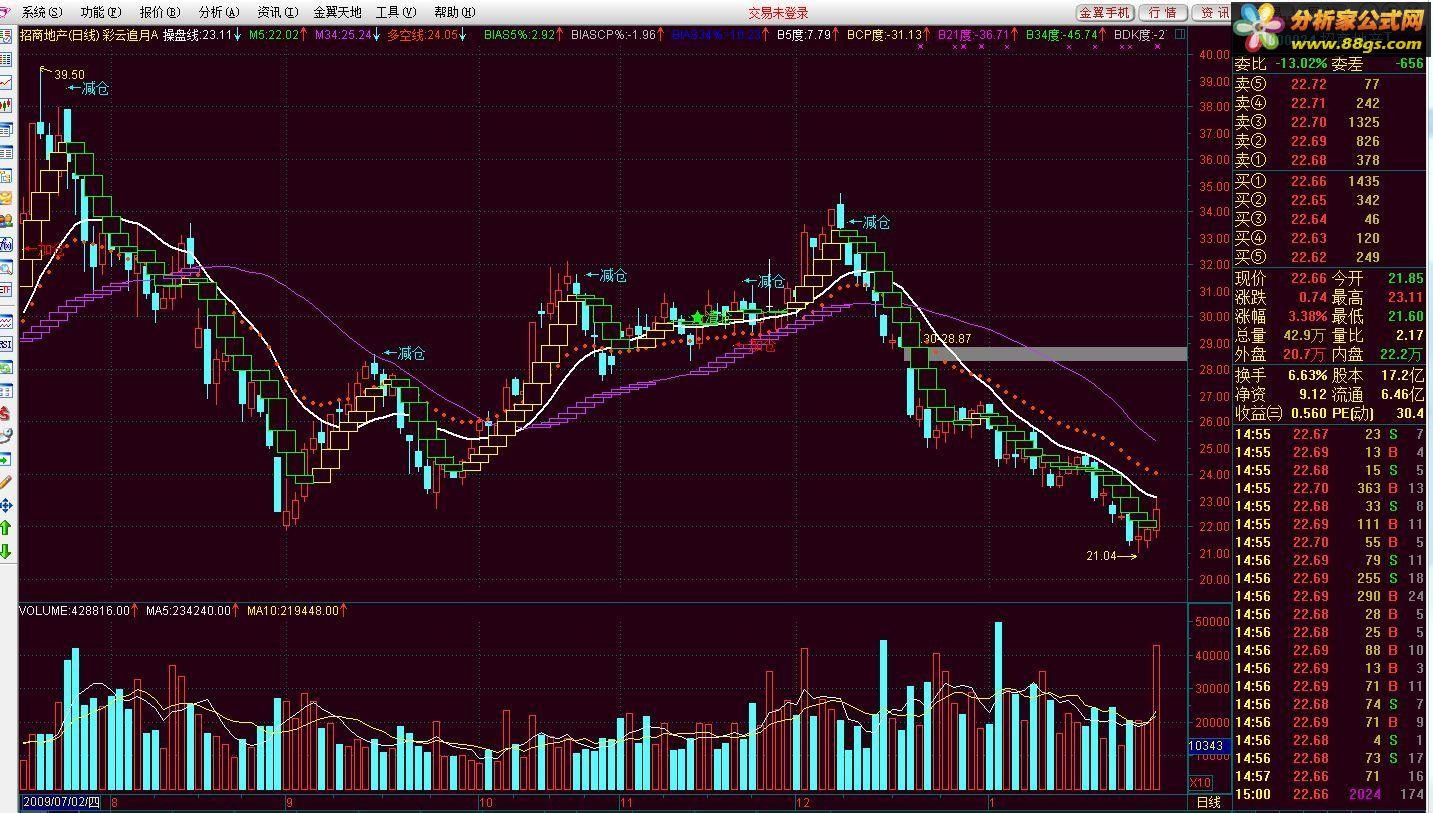Select the 日线 period tab

pyautogui.click(x=1209, y=802)
